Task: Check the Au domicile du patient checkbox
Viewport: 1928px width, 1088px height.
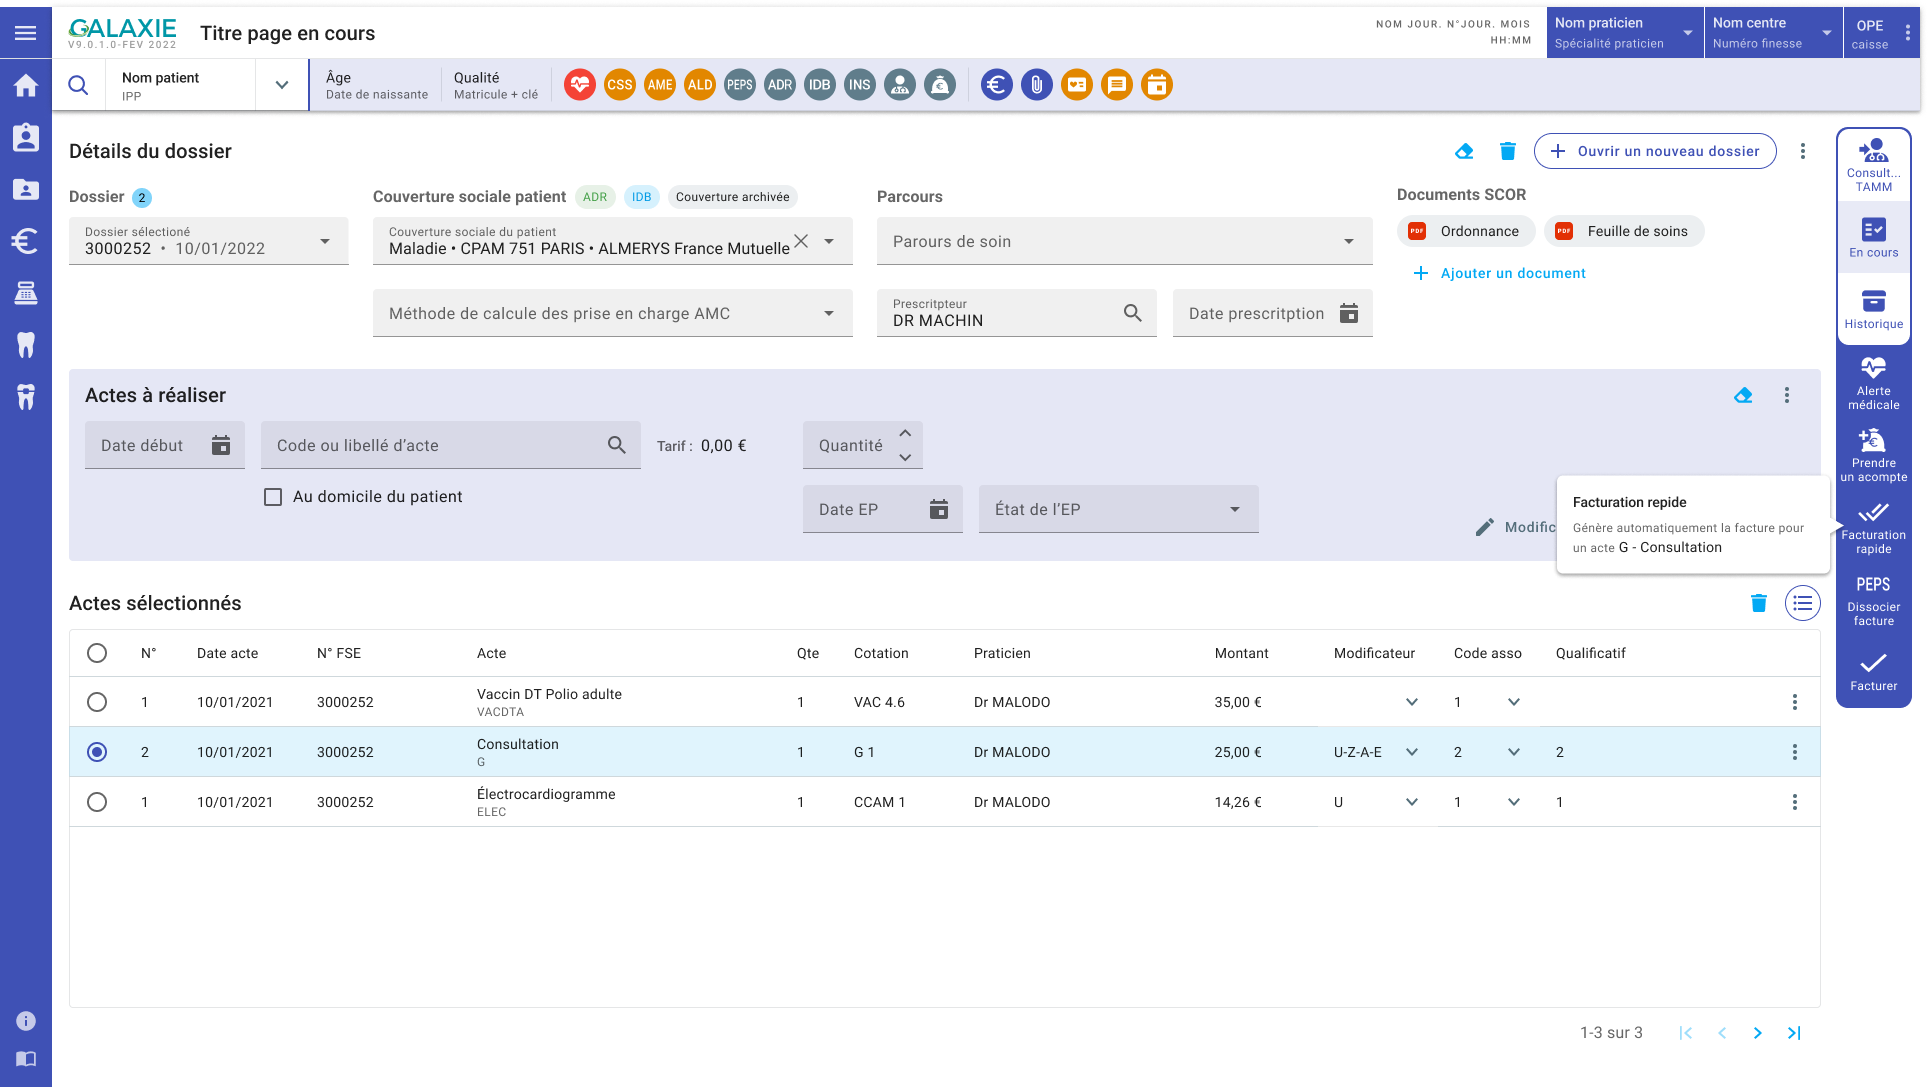Action: [x=273, y=497]
